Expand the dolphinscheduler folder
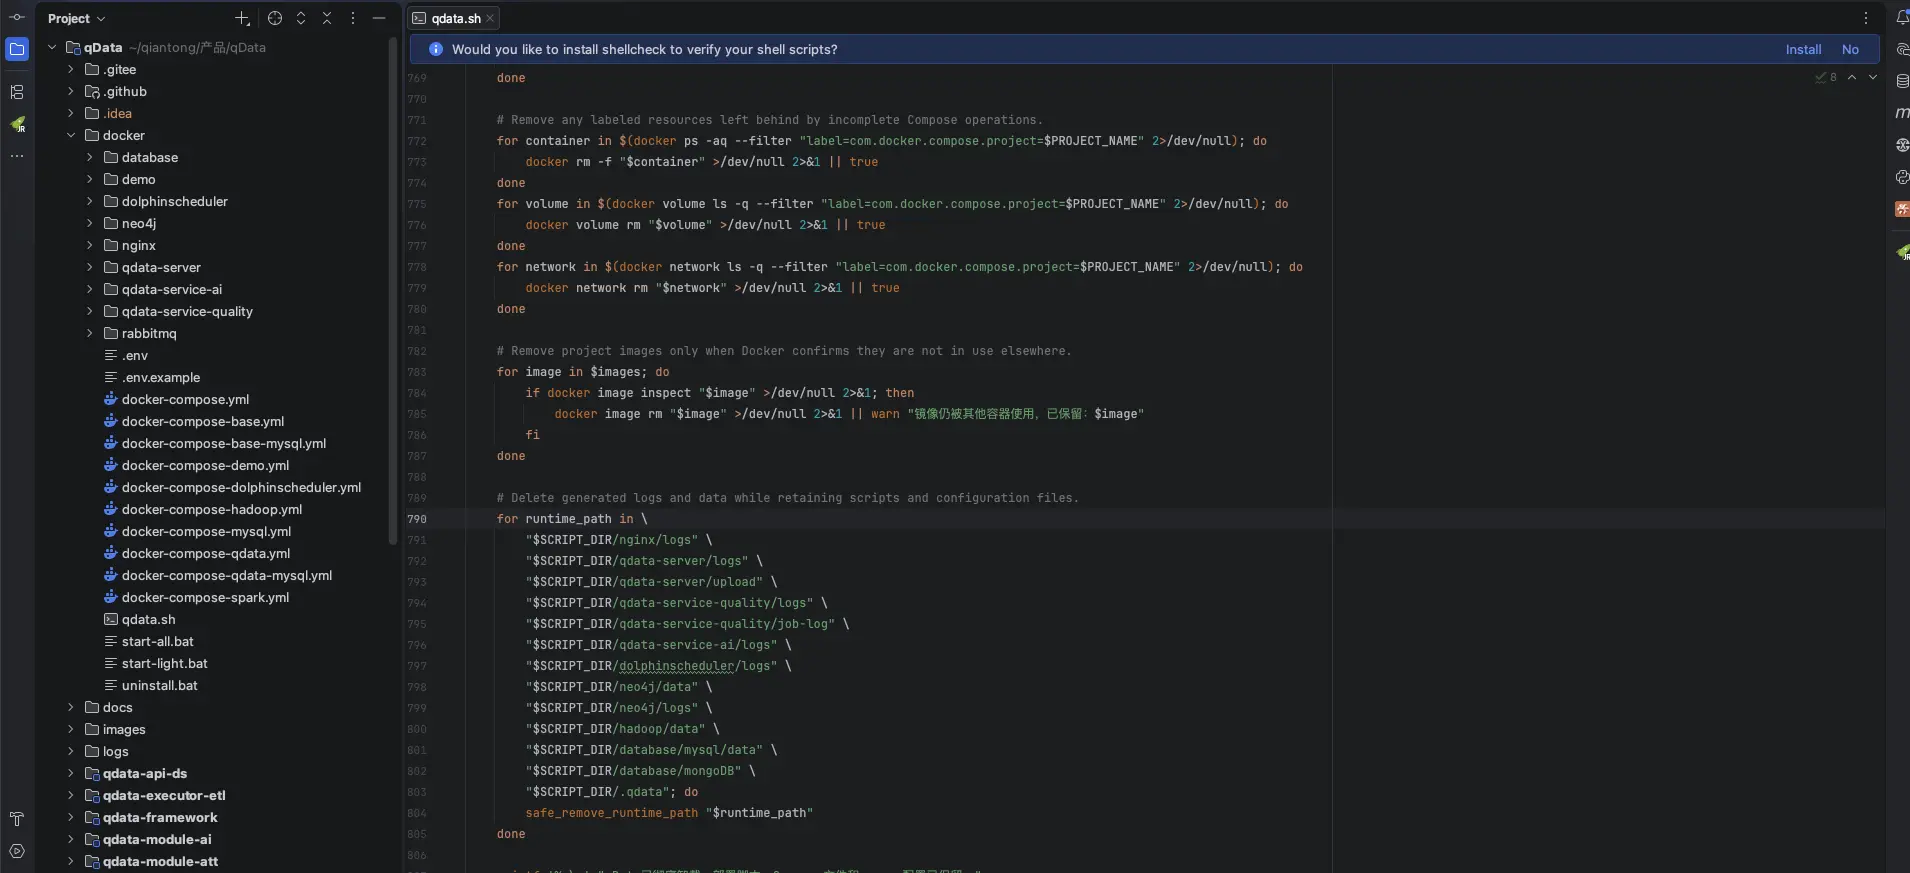This screenshot has height=873, width=1910. click(x=90, y=201)
